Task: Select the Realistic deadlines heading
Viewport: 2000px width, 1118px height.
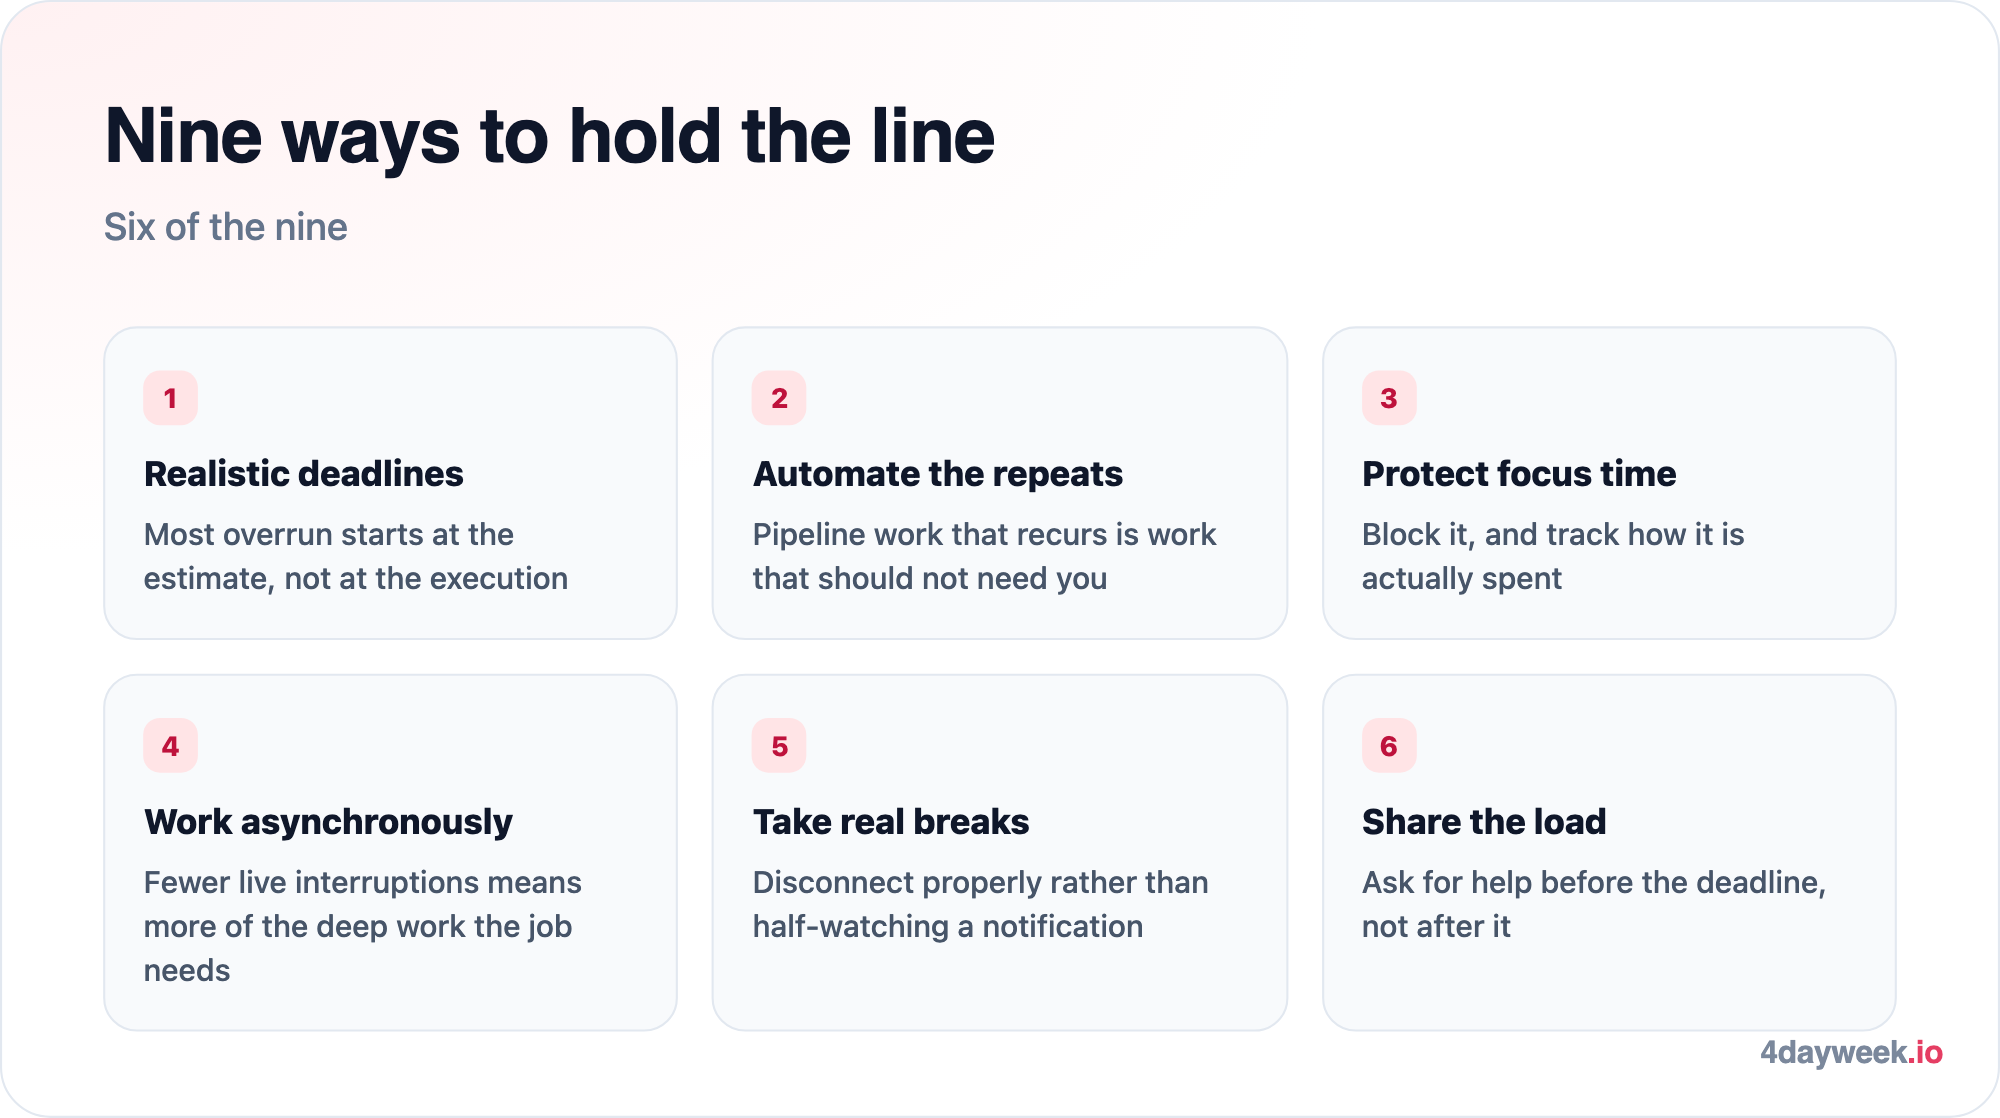Action: pos(304,474)
